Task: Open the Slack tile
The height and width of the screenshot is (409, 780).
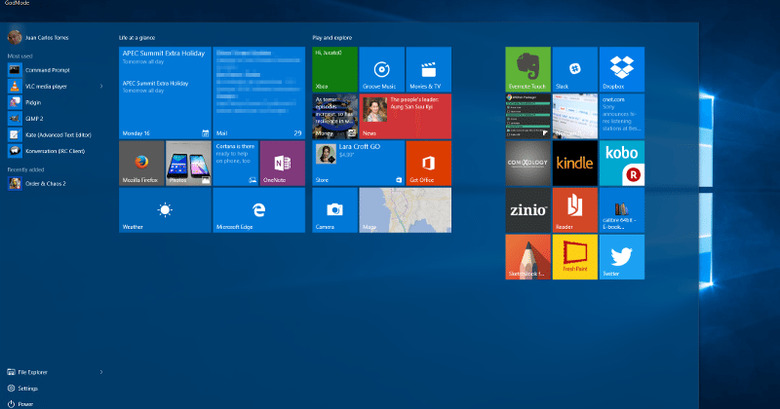Action: pos(575,69)
